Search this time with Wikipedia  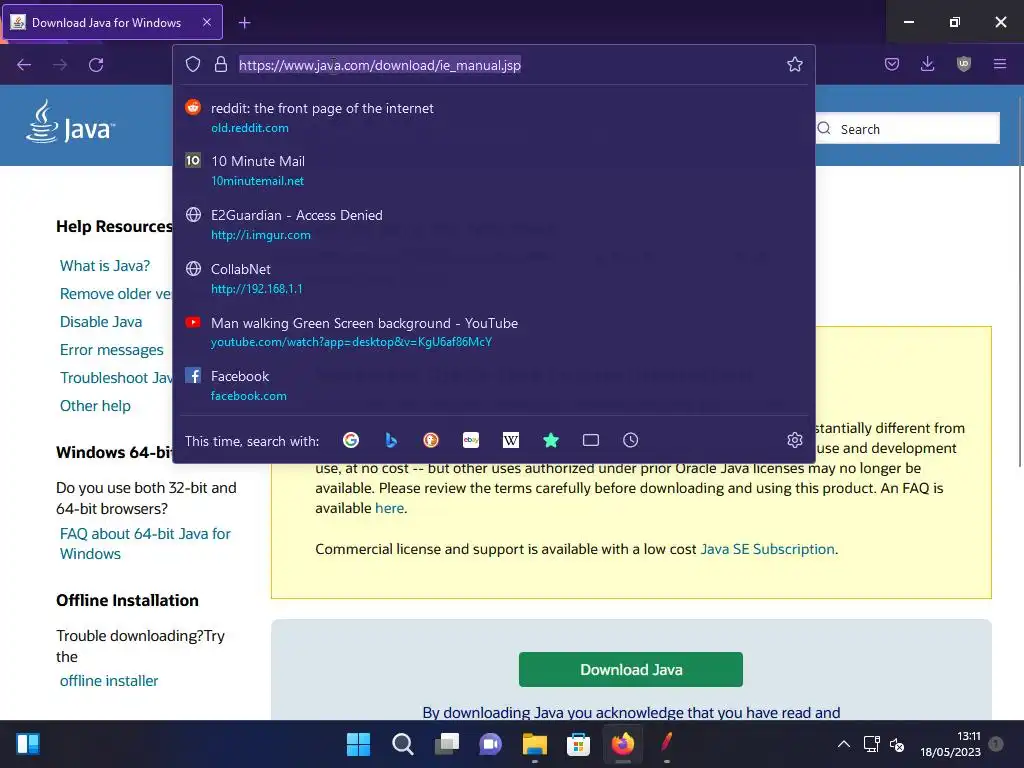click(511, 440)
